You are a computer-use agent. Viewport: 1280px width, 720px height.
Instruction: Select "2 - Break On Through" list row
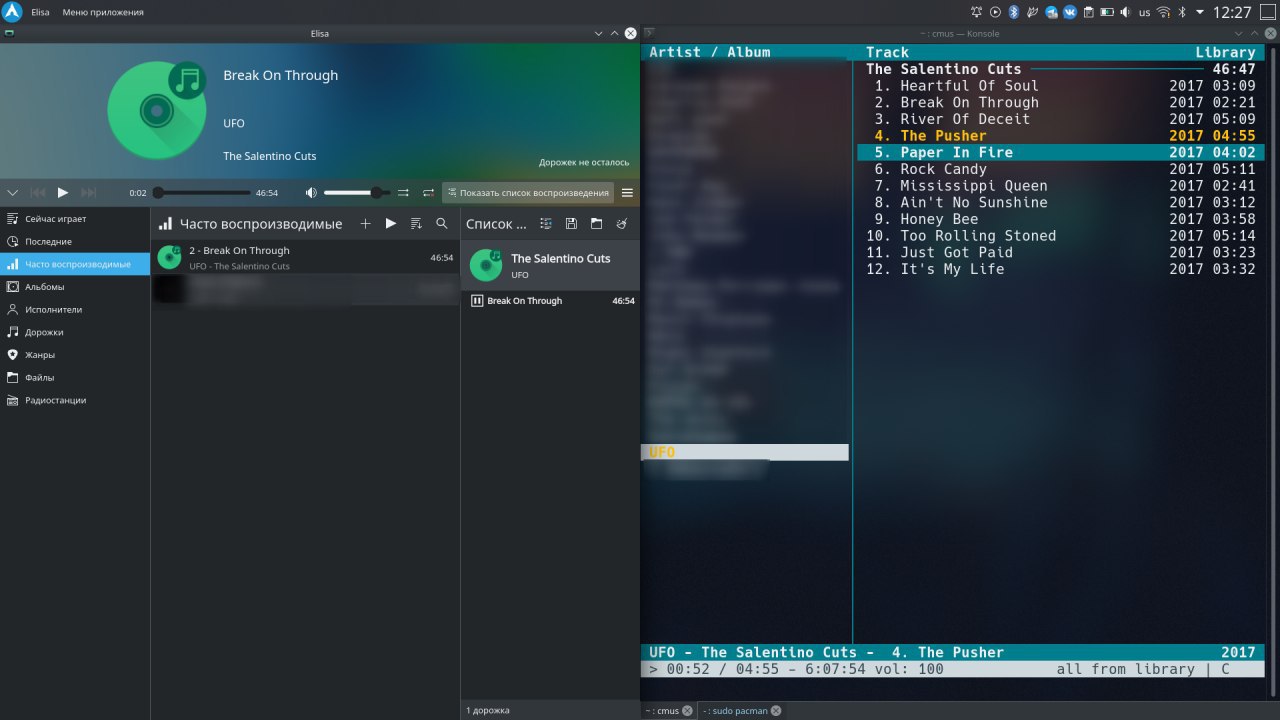coord(305,258)
